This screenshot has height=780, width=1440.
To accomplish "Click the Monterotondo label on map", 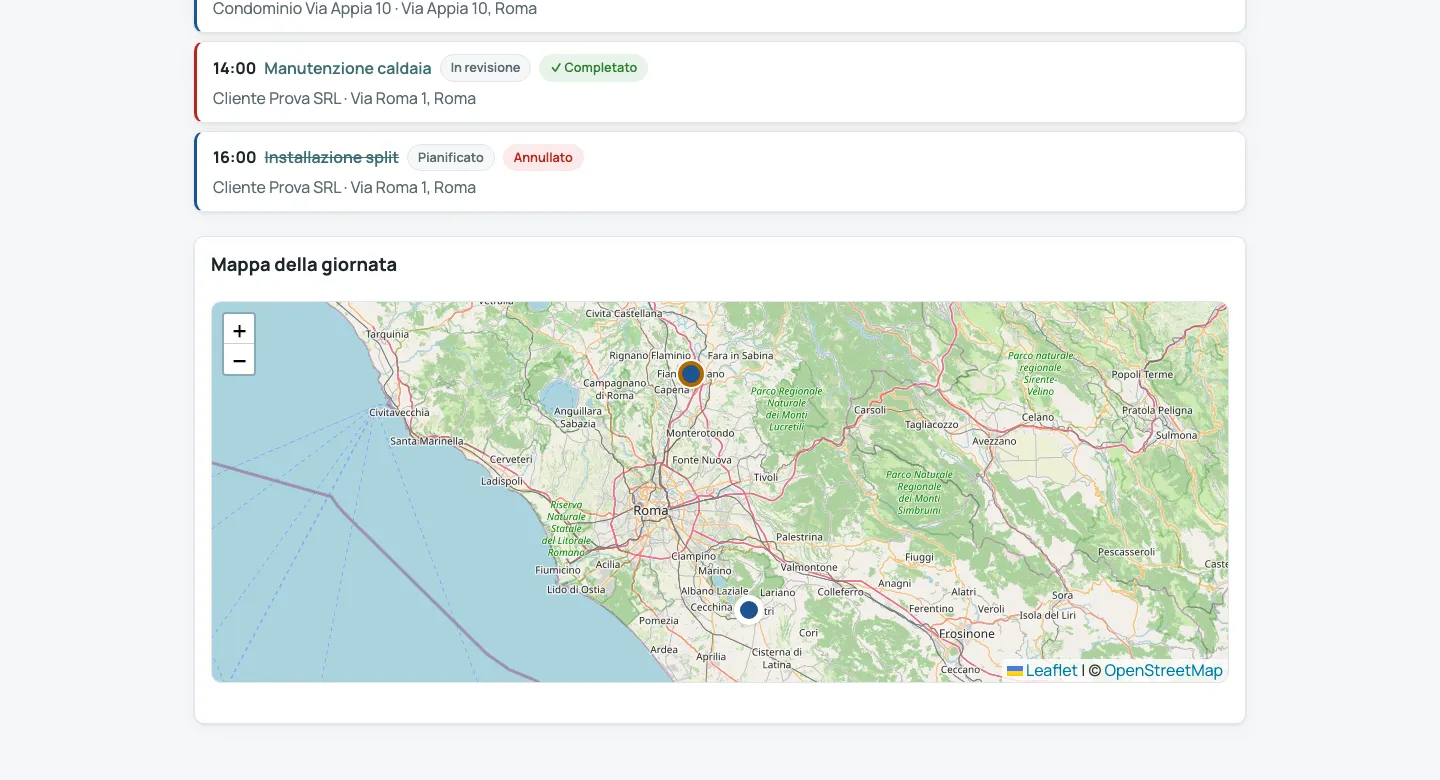I will (x=700, y=433).
